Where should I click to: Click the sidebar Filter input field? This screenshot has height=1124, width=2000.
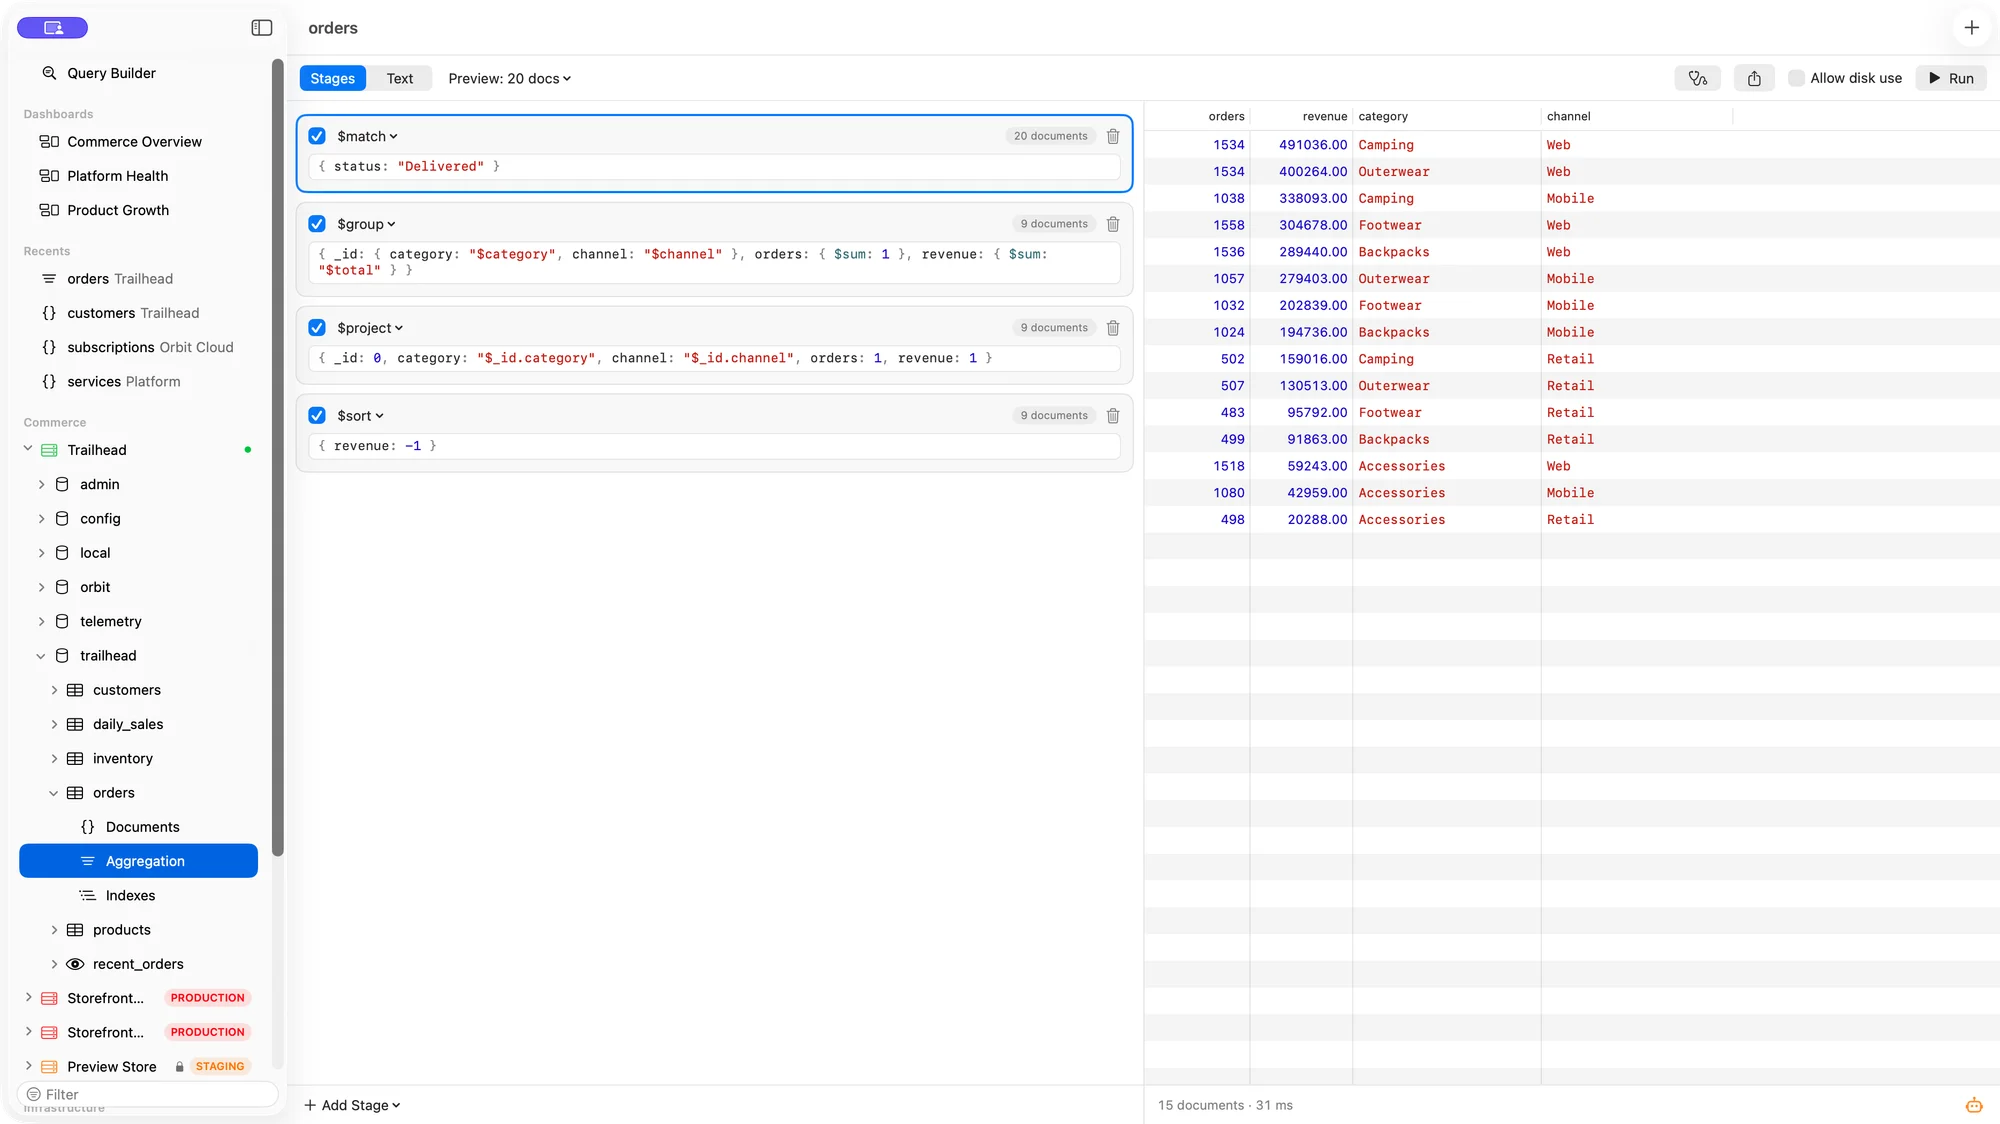[x=147, y=1094]
